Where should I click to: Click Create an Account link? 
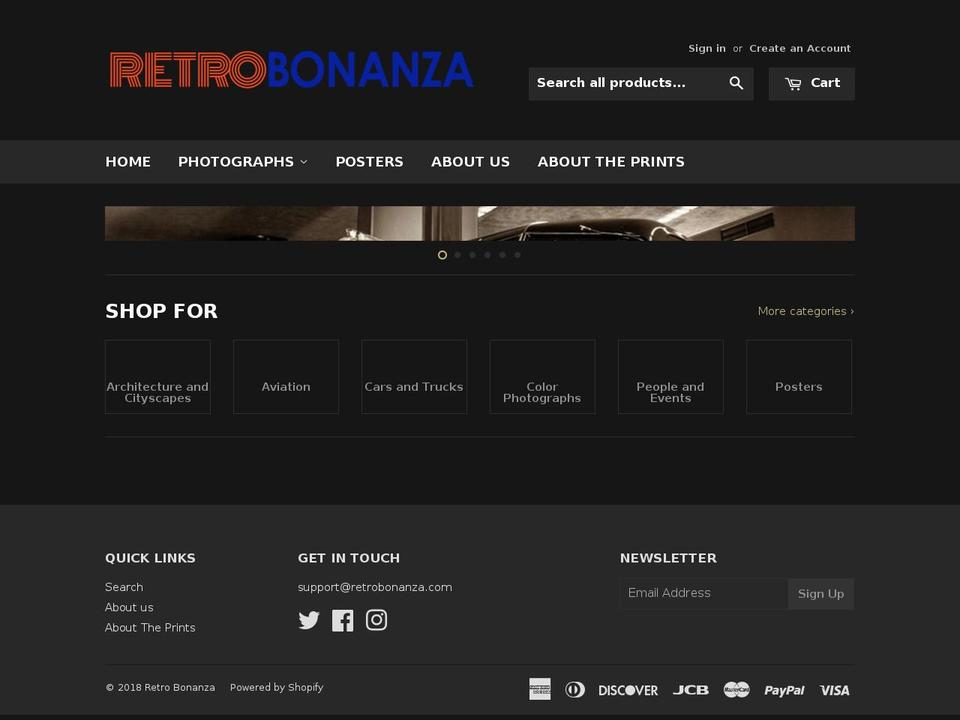(800, 48)
